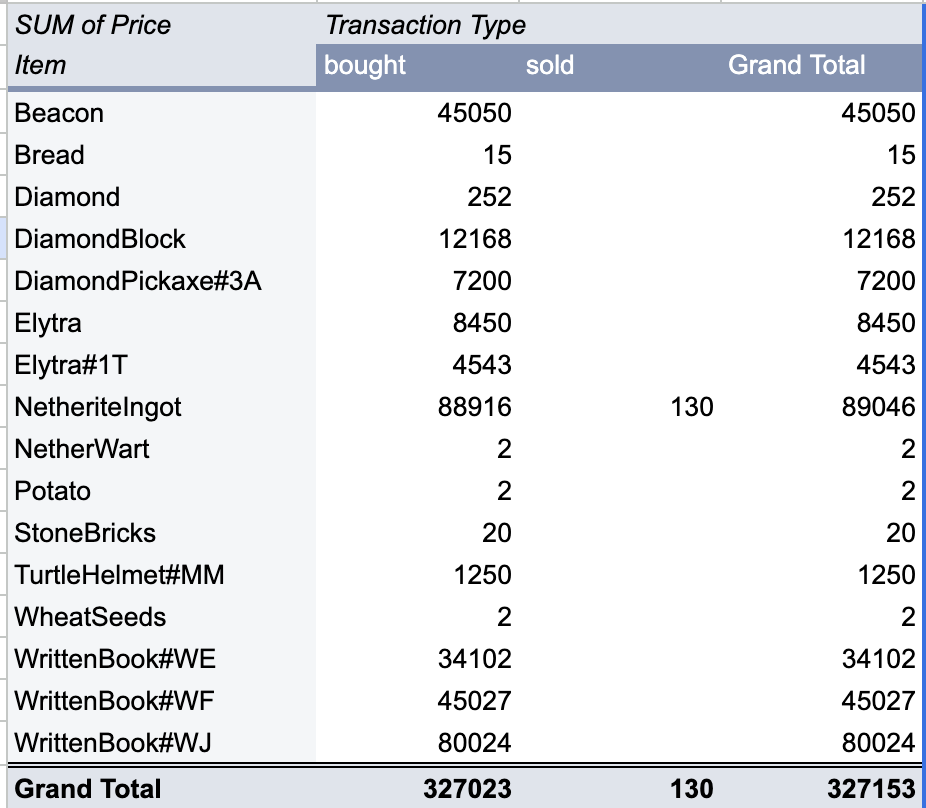Screen dimensions: 926x808
Task: Click the DiamondBlock item cell
Action: click(x=100, y=239)
